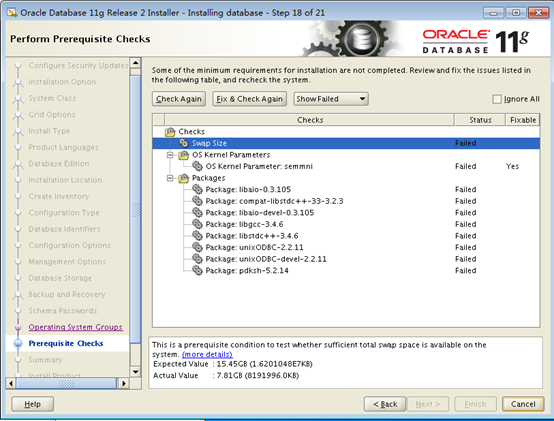Click the Checks column header
Screen dimensions: 554x421
310,120
